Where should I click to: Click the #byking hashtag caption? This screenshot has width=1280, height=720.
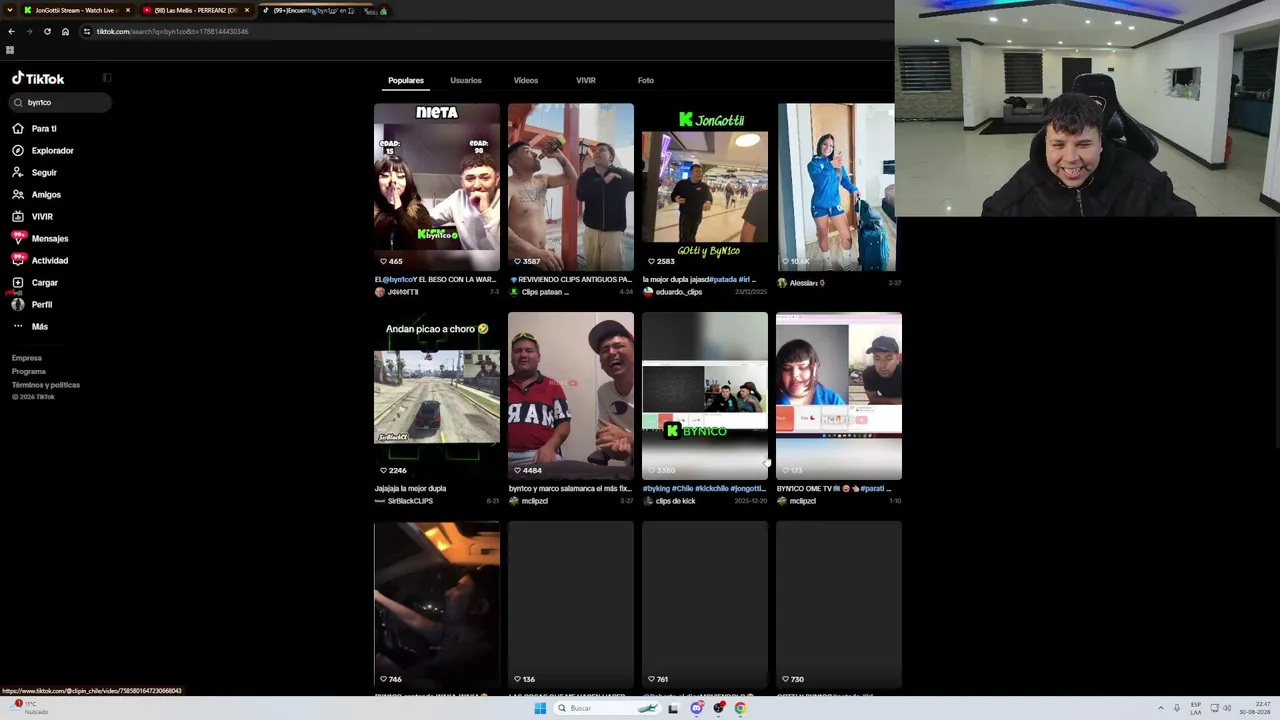pos(656,489)
